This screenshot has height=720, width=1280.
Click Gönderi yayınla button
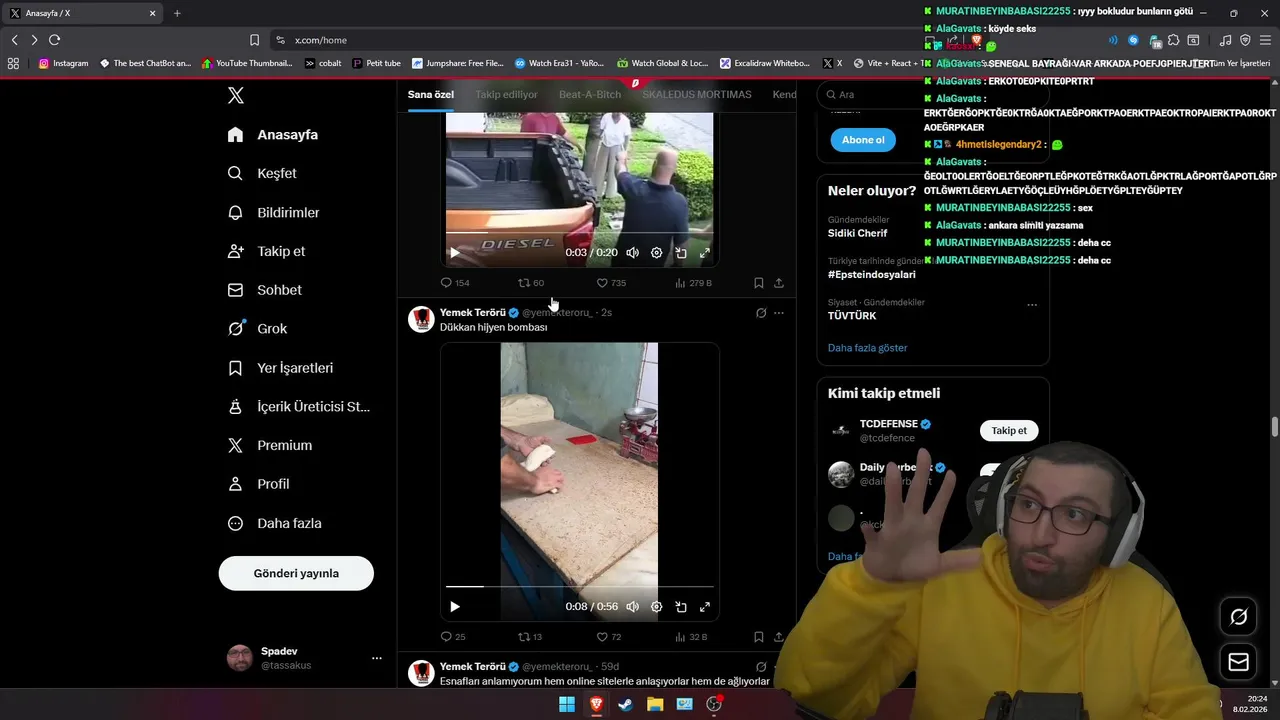[x=296, y=573]
